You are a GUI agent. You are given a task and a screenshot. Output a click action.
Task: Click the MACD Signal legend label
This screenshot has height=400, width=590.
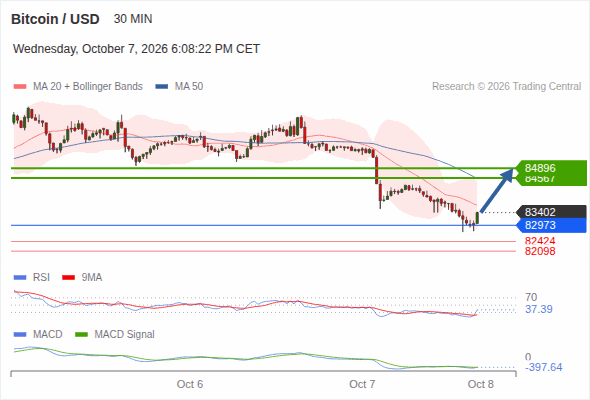coord(125,335)
